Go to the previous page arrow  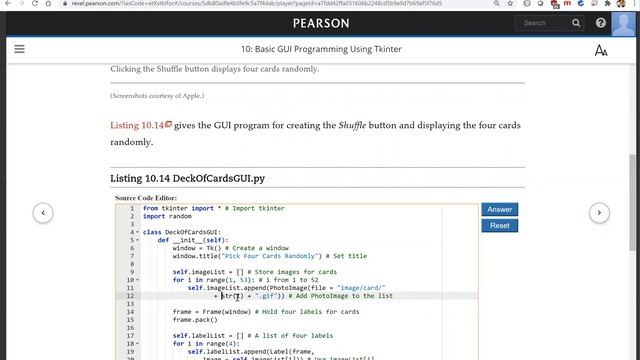click(43, 213)
